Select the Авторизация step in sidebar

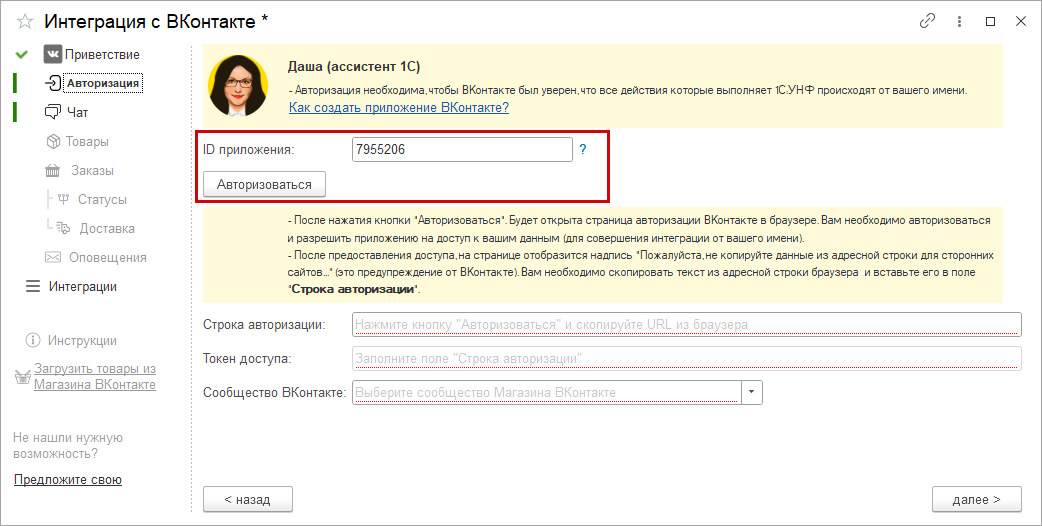pos(102,83)
